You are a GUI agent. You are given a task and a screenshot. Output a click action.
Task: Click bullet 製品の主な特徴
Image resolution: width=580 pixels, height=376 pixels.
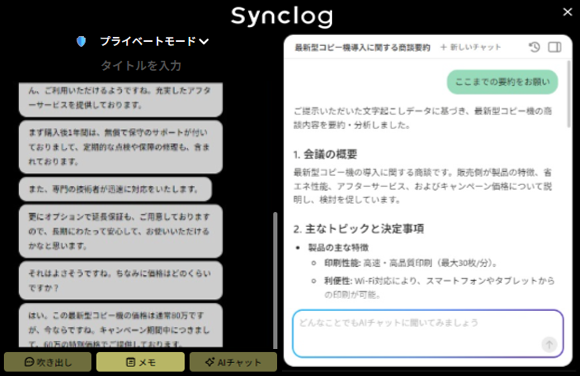(338, 247)
